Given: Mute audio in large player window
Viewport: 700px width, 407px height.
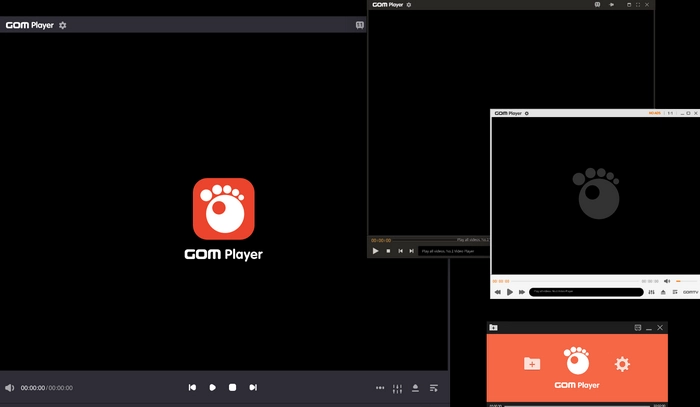Looking at the screenshot, I should pos(9,388).
